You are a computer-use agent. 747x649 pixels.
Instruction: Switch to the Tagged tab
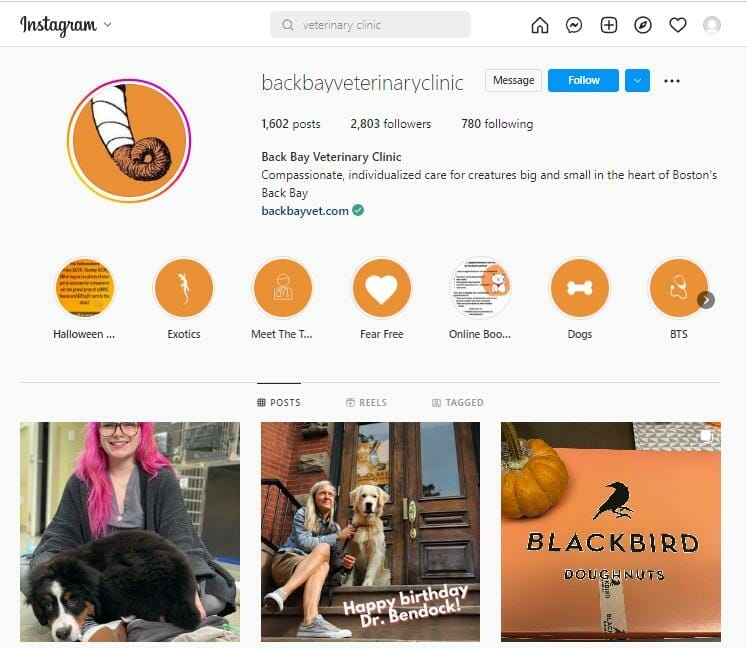coord(458,403)
